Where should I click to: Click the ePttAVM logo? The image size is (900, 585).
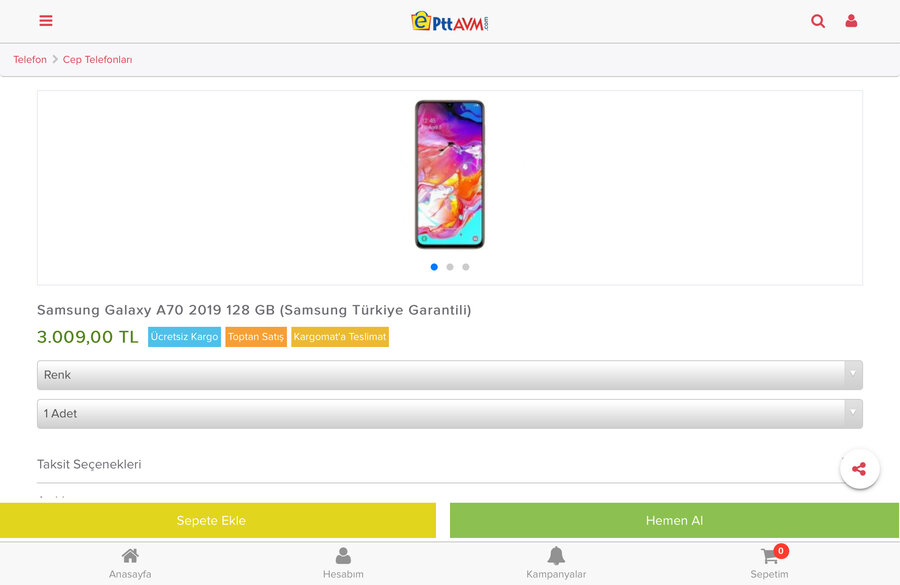click(x=450, y=21)
